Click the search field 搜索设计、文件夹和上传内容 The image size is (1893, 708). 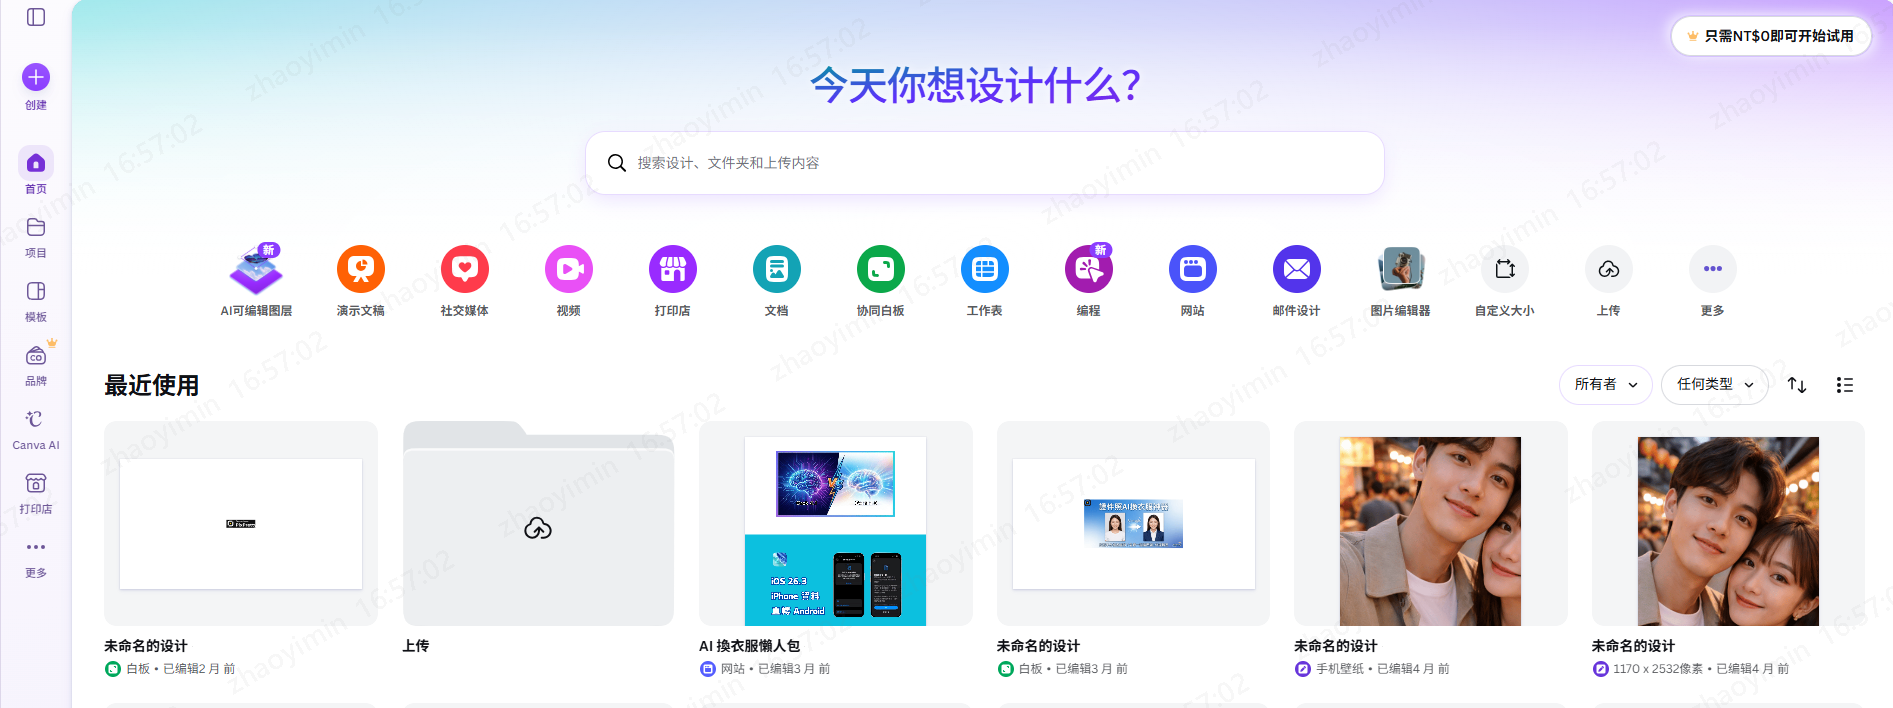click(x=985, y=163)
